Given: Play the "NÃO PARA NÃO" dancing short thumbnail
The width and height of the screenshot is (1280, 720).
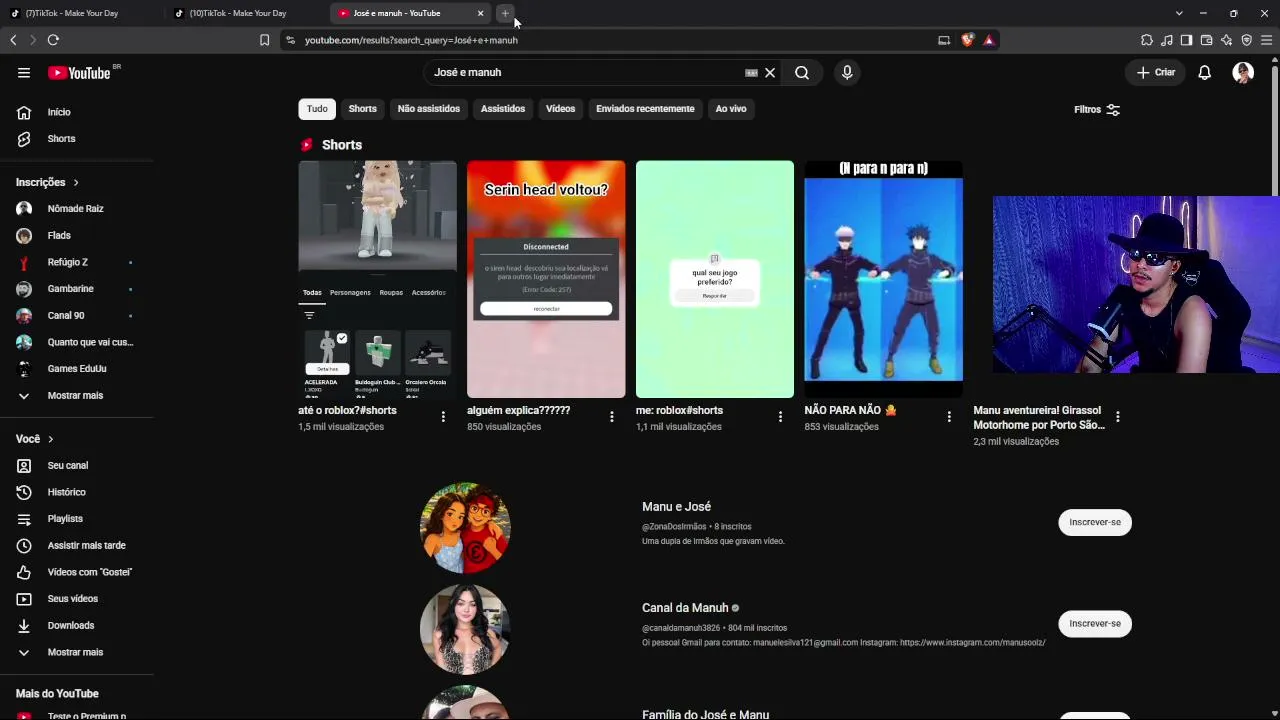Looking at the screenshot, I should pyautogui.click(x=884, y=279).
